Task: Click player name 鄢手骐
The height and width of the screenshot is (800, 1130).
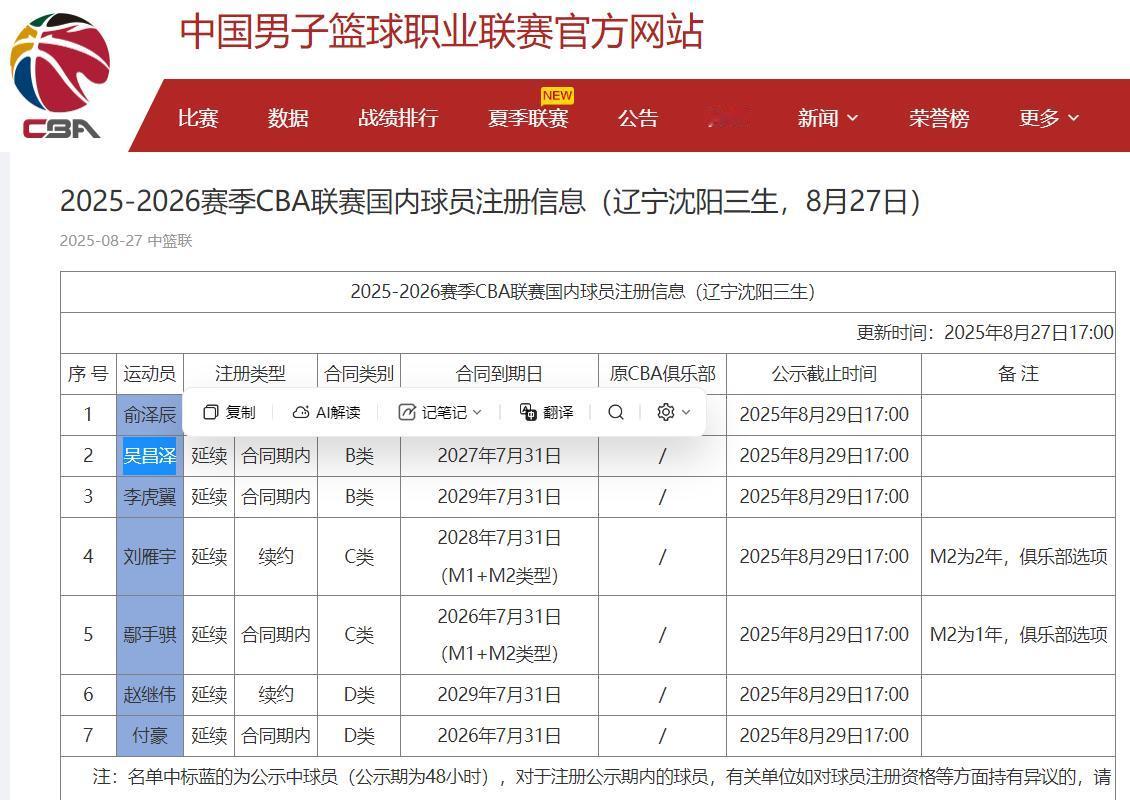Action: point(150,634)
